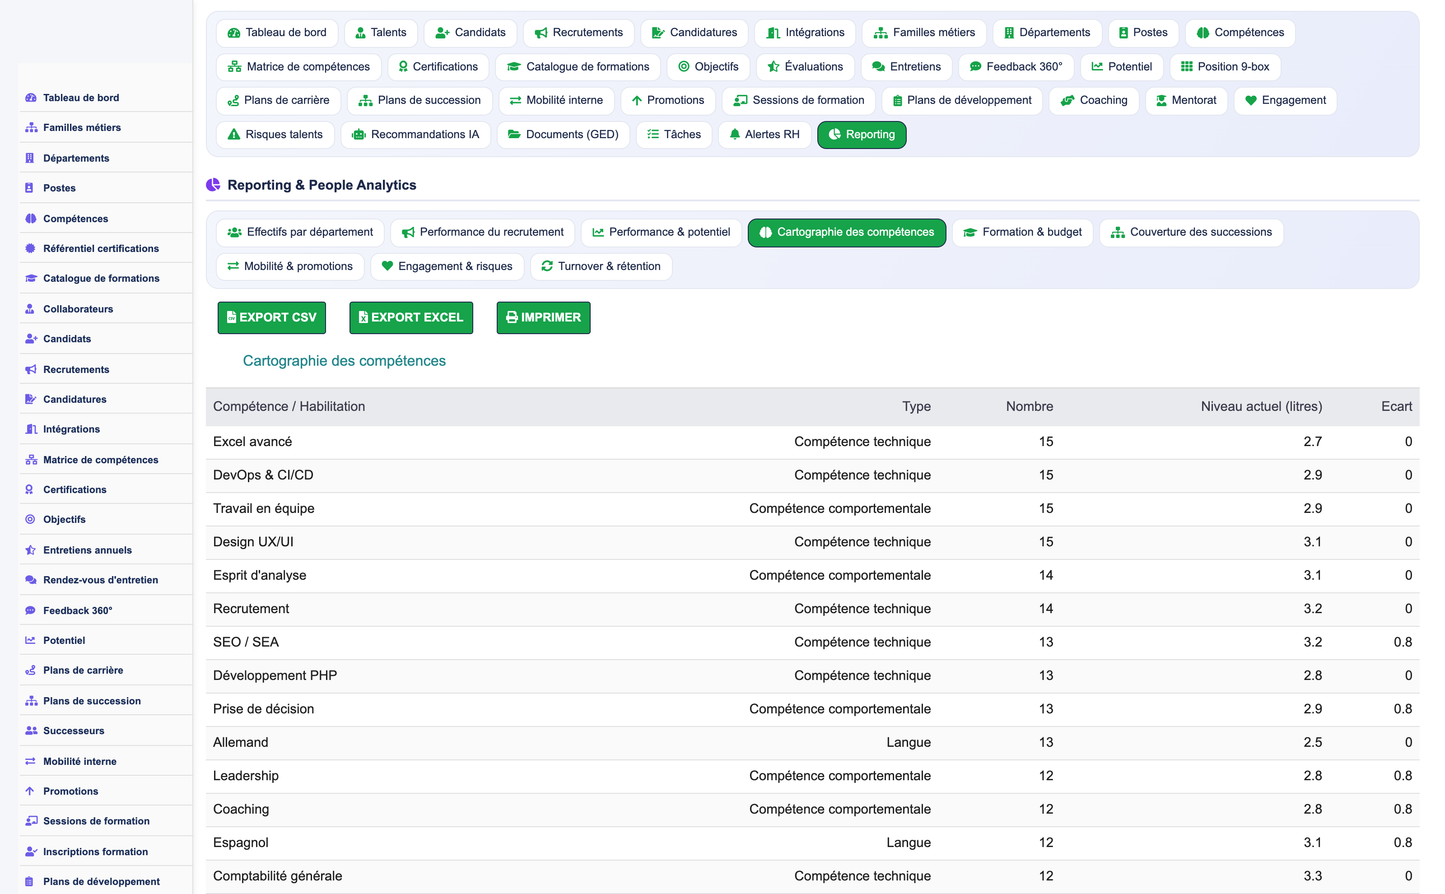The width and height of the screenshot is (1445, 894).
Task: Click the Inscriptions formation sidebar icon
Action: click(x=31, y=852)
